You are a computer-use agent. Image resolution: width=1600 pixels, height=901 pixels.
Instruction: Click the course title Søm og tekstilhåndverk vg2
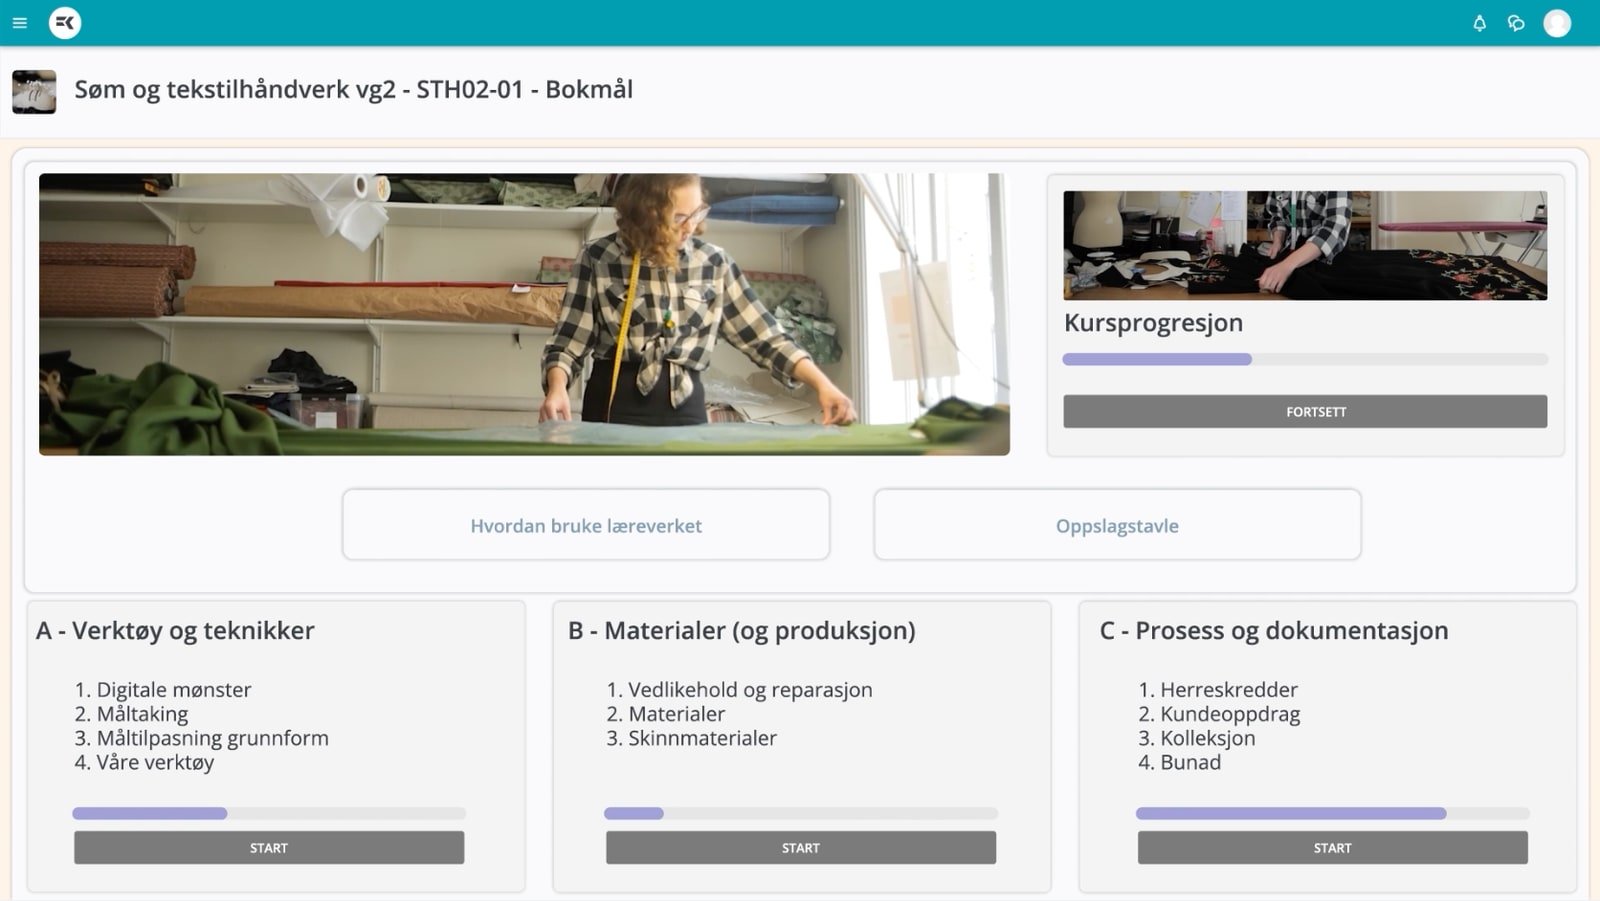(353, 89)
